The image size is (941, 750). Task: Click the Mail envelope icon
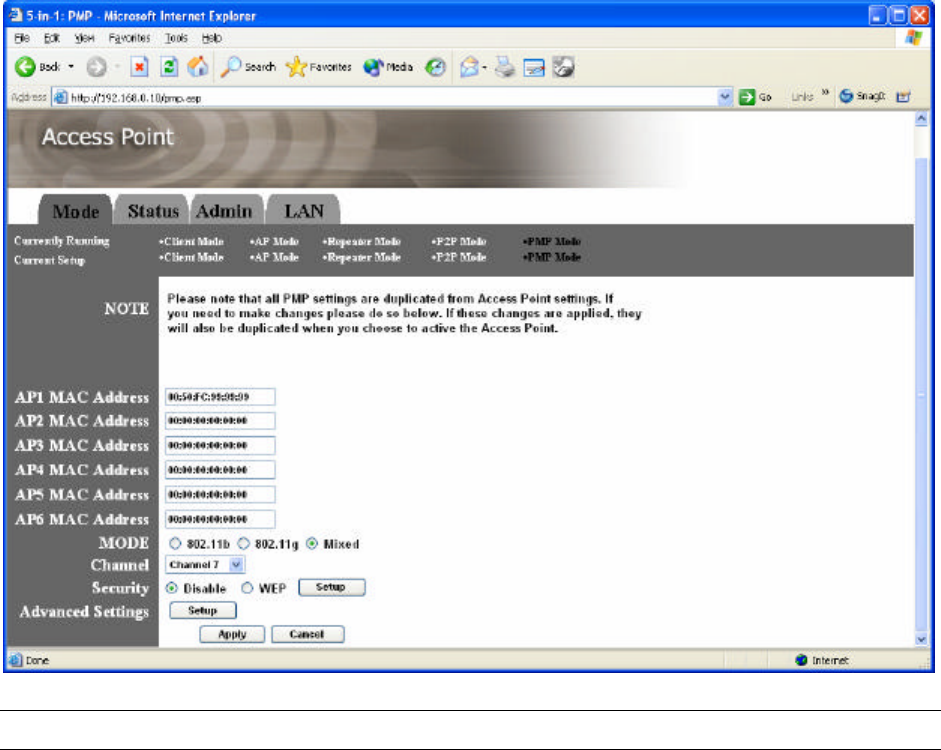[x=469, y=67]
